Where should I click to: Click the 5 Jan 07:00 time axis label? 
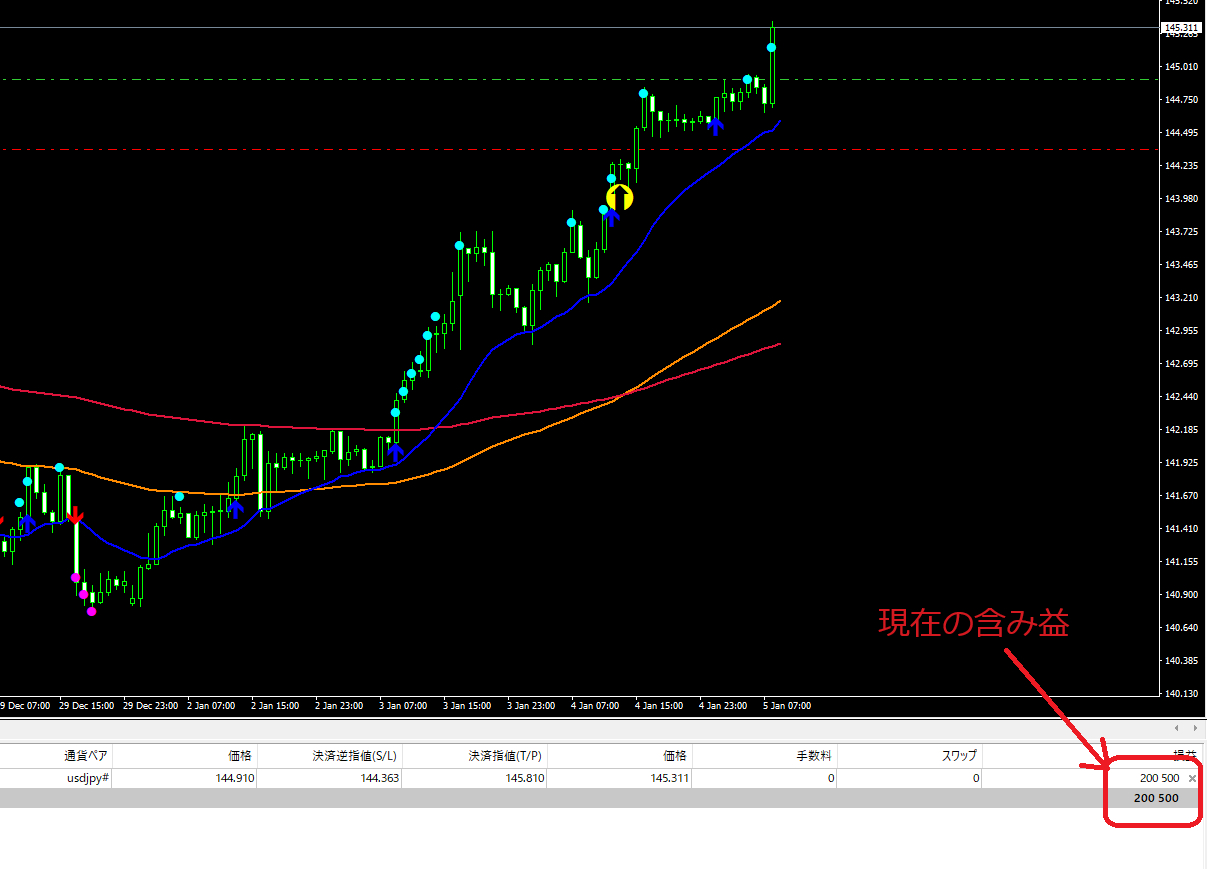tap(787, 706)
